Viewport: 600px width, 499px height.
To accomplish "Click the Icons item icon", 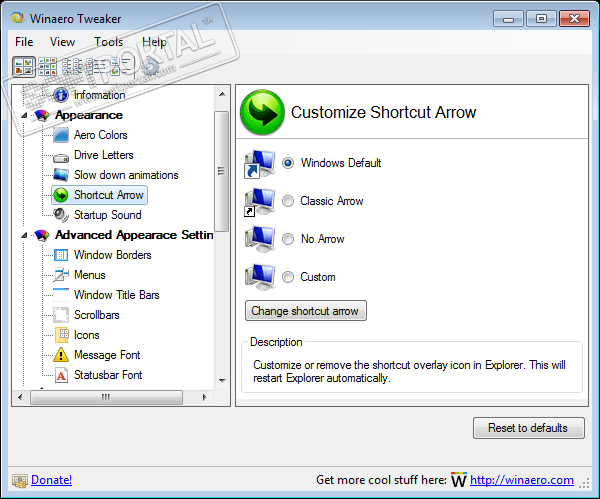I will [62, 335].
